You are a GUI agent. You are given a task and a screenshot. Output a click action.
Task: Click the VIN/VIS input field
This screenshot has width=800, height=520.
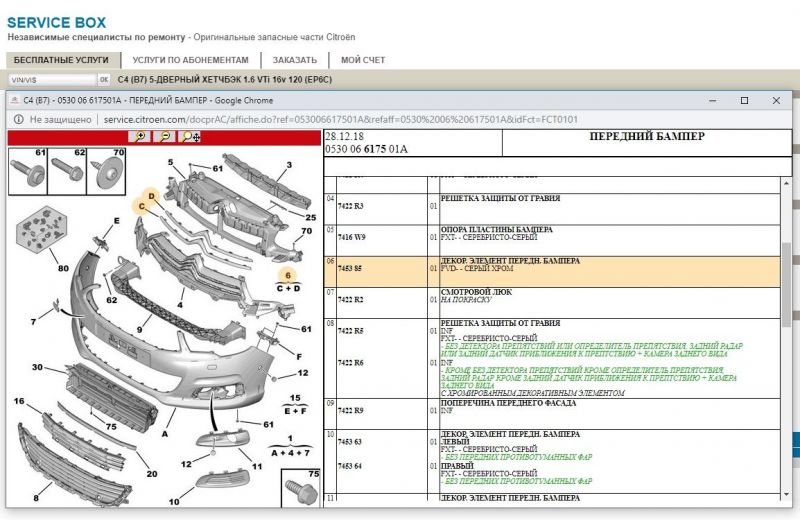tap(50, 78)
